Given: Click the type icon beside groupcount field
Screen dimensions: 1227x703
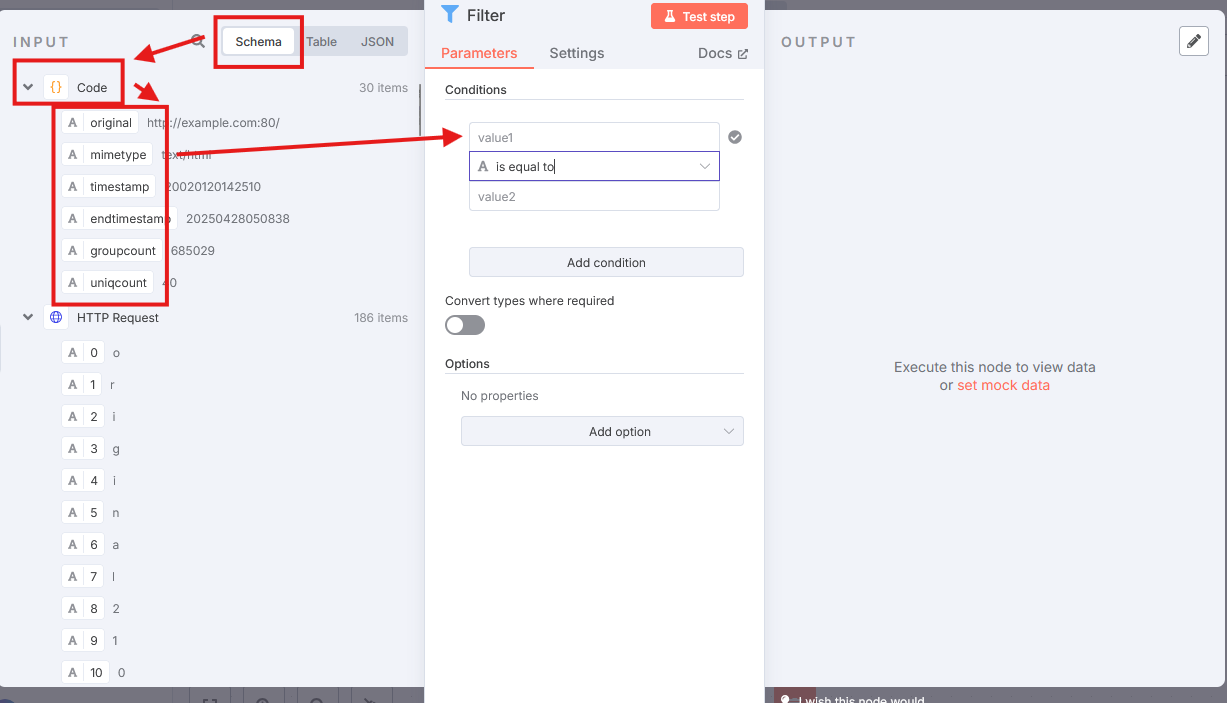Looking at the screenshot, I should pyautogui.click(x=73, y=251).
